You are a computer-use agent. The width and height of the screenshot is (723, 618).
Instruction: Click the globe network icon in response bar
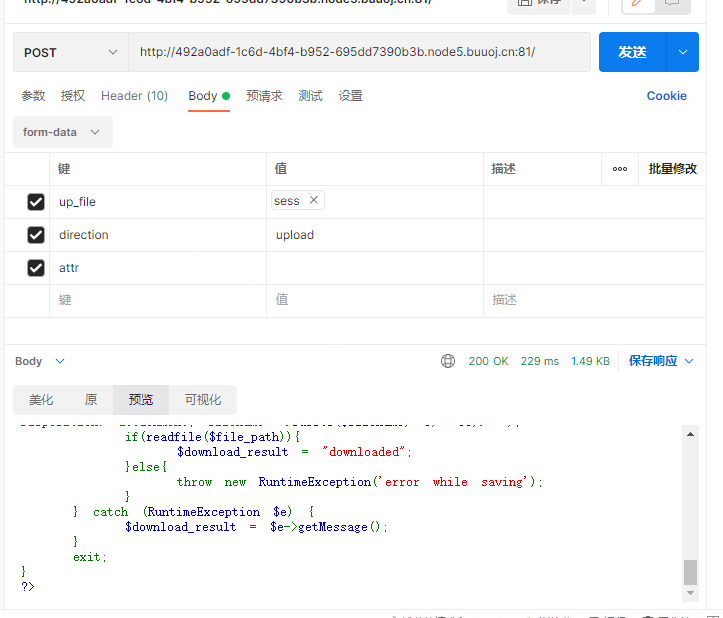(448, 361)
